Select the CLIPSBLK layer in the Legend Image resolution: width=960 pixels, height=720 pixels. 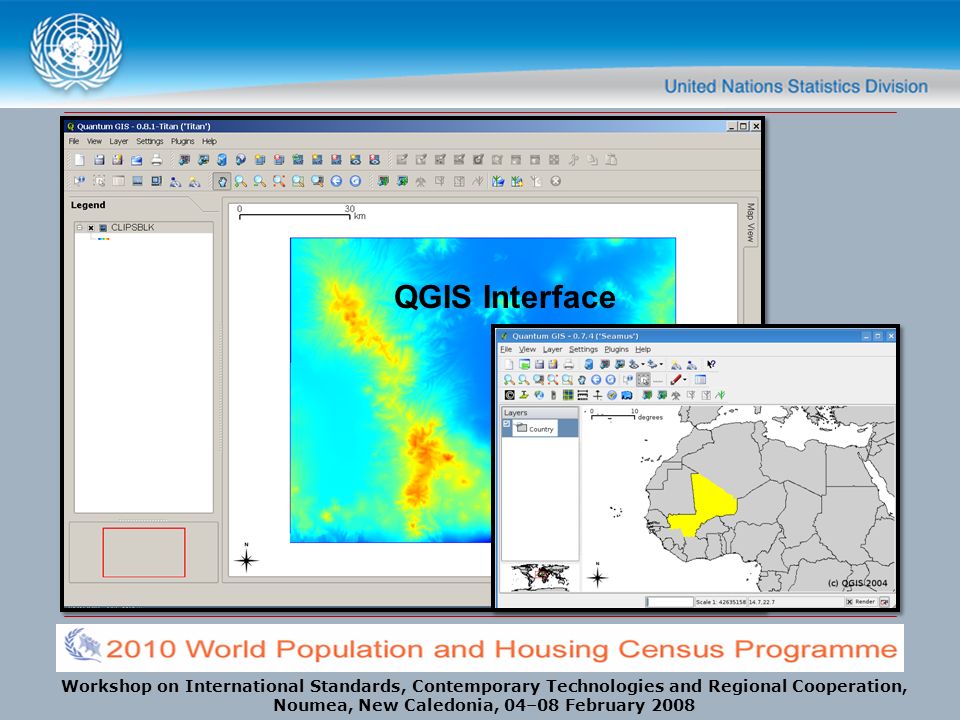132,227
